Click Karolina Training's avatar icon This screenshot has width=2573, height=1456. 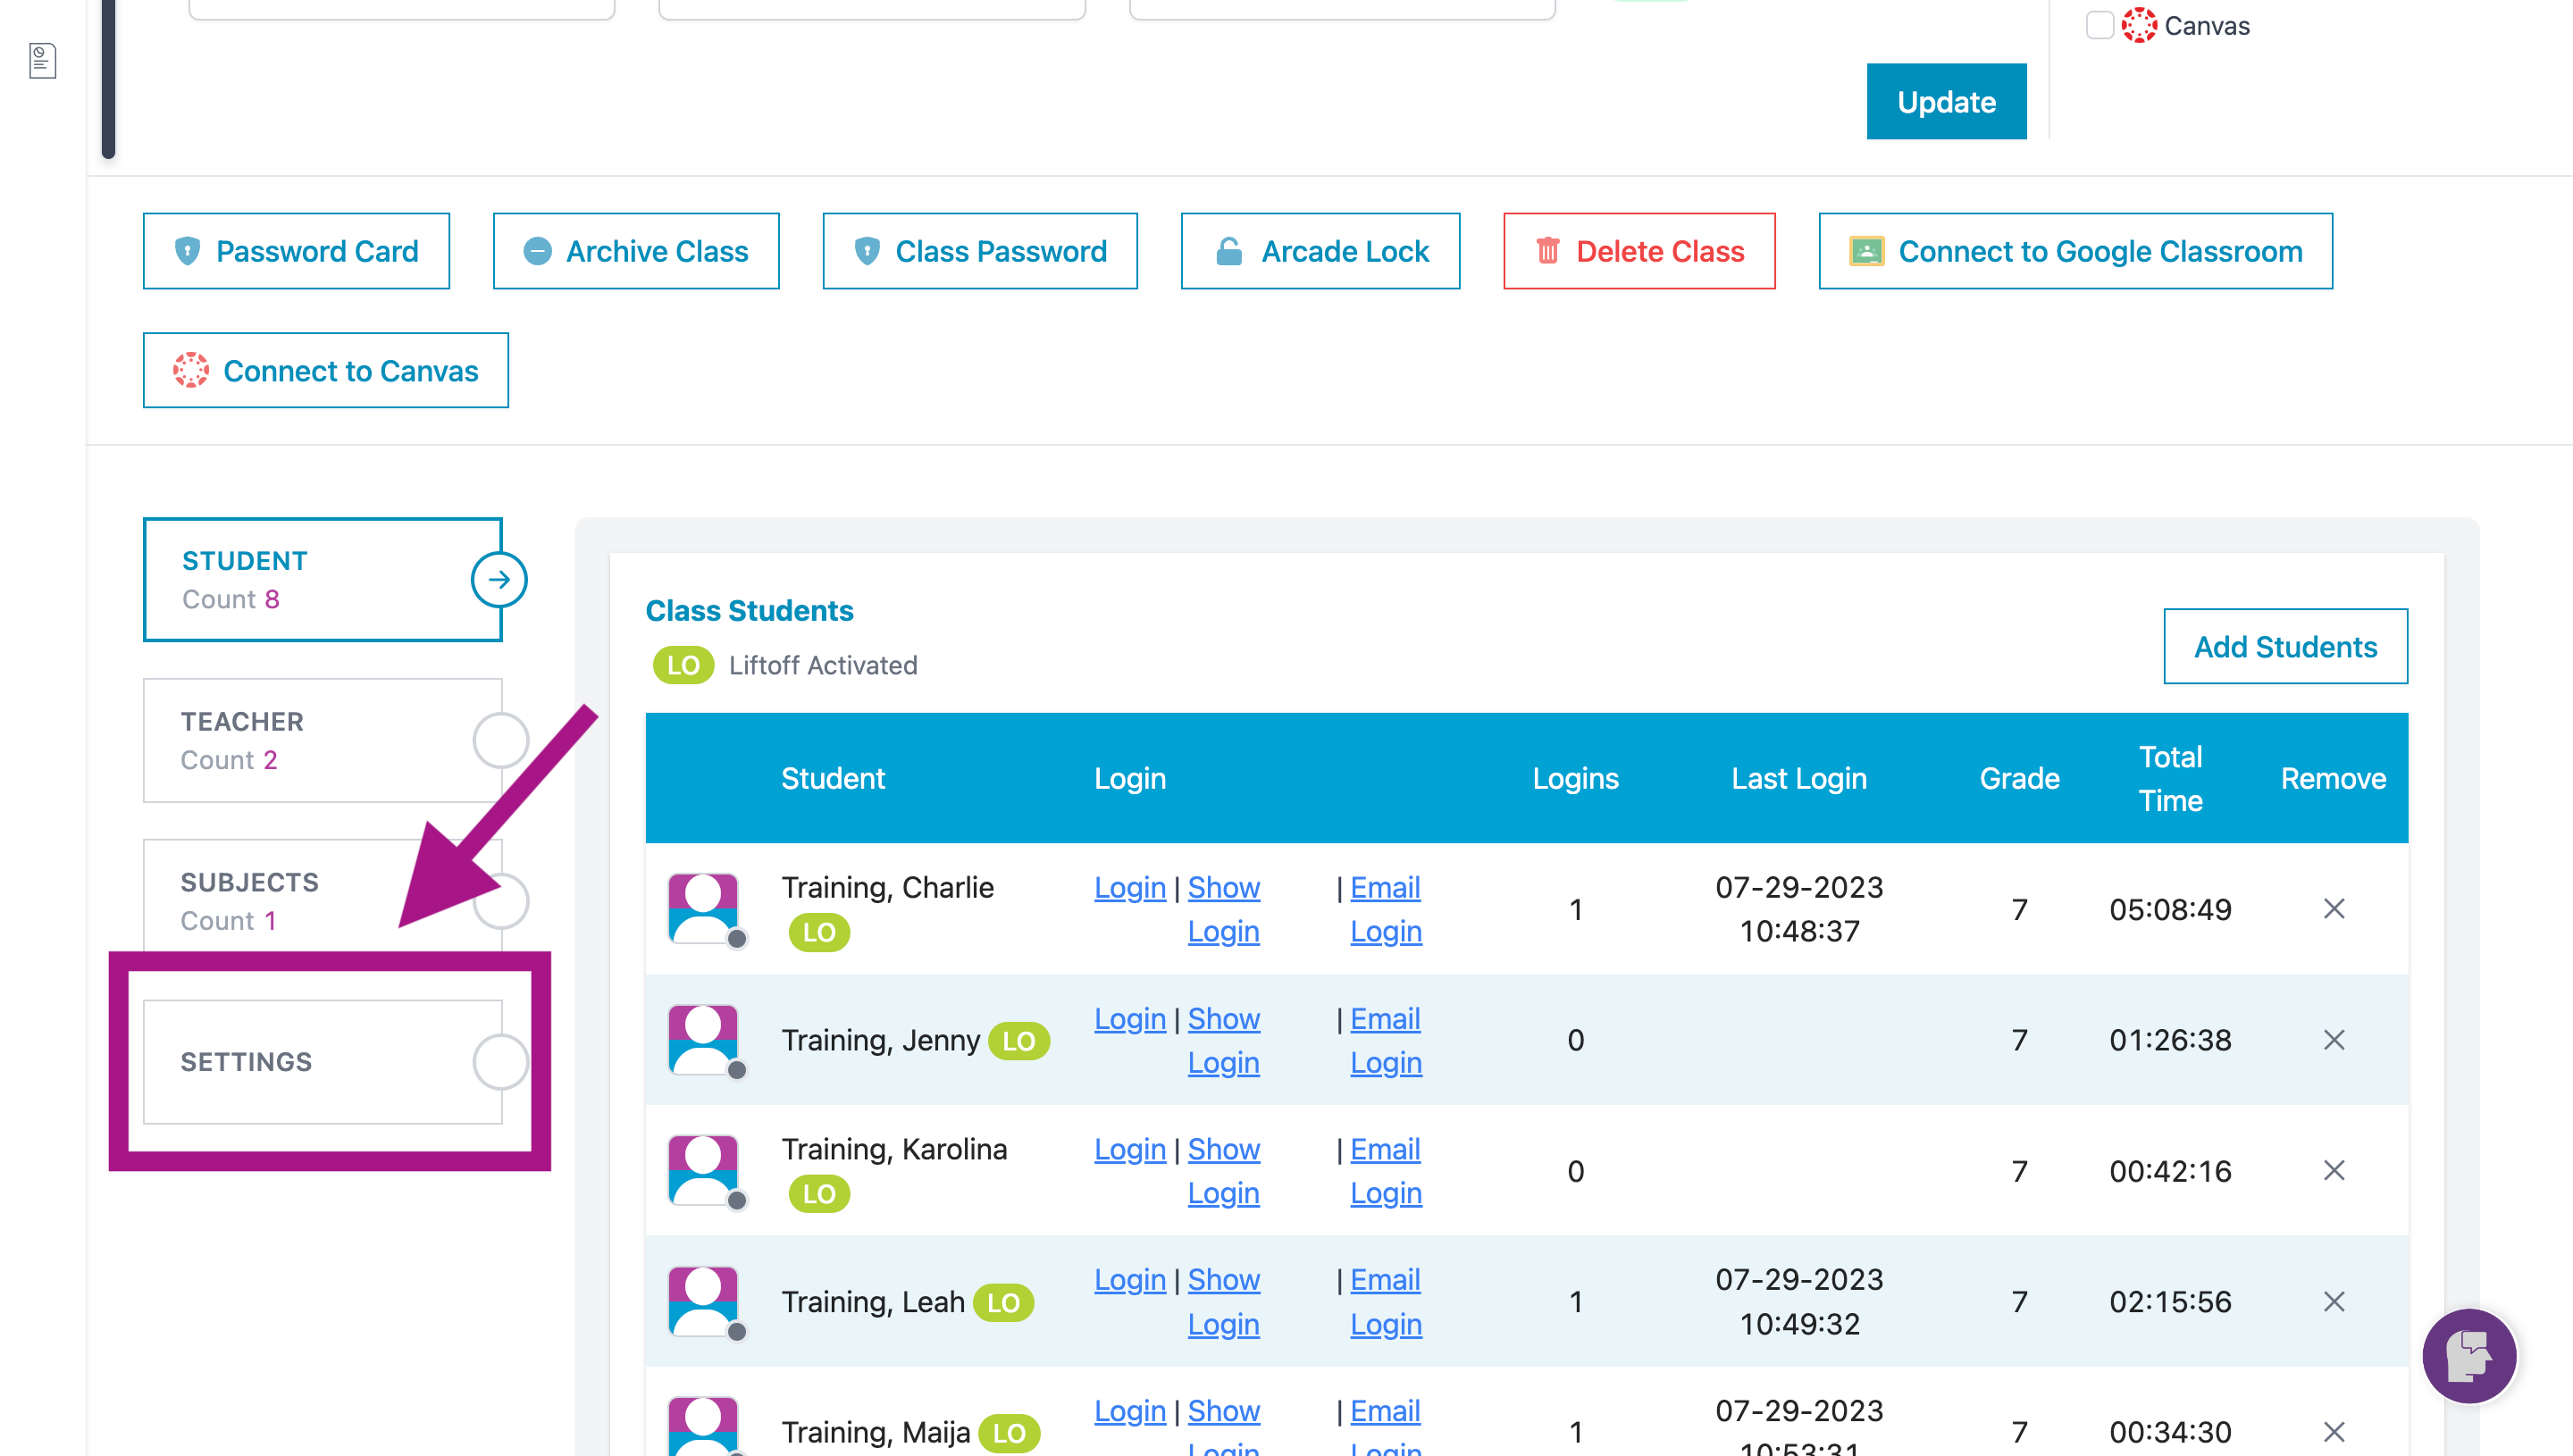click(x=703, y=1171)
